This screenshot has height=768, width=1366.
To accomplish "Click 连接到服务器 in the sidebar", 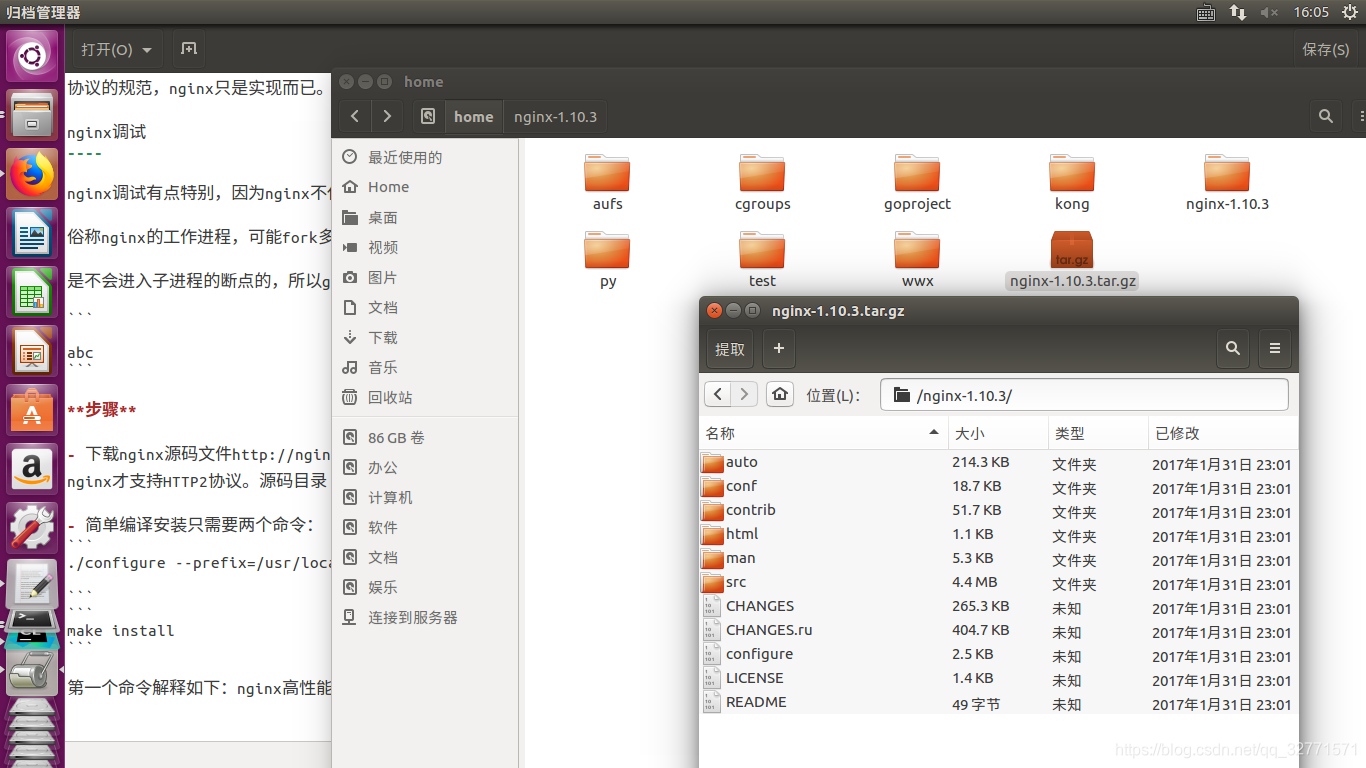I will pyautogui.click(x=413, y=617).
